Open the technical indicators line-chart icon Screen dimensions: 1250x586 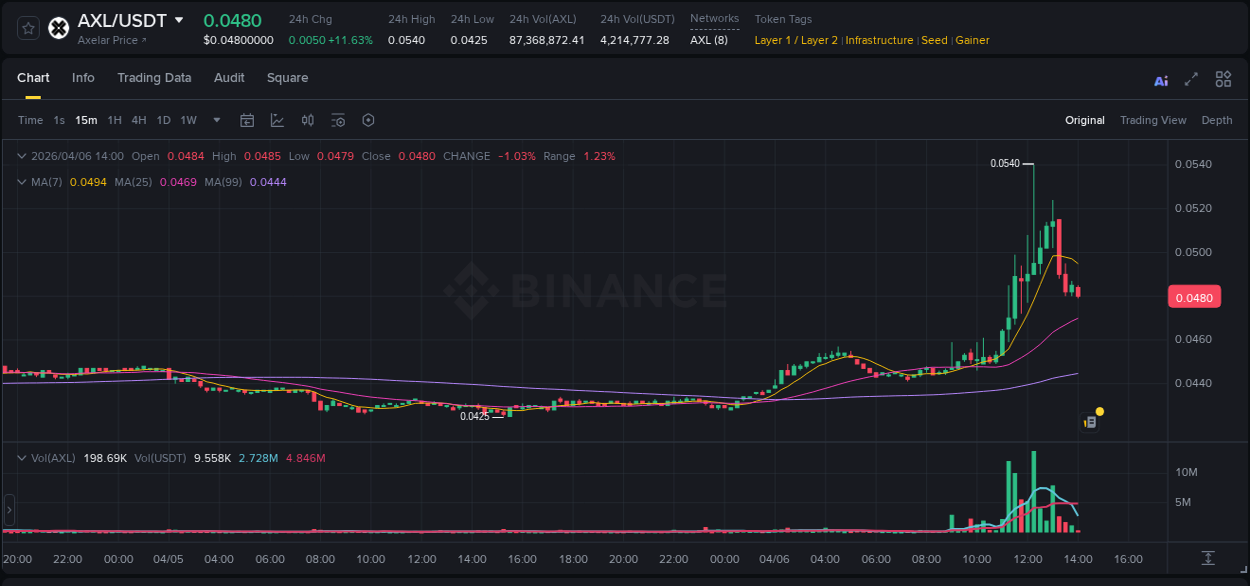277,120
